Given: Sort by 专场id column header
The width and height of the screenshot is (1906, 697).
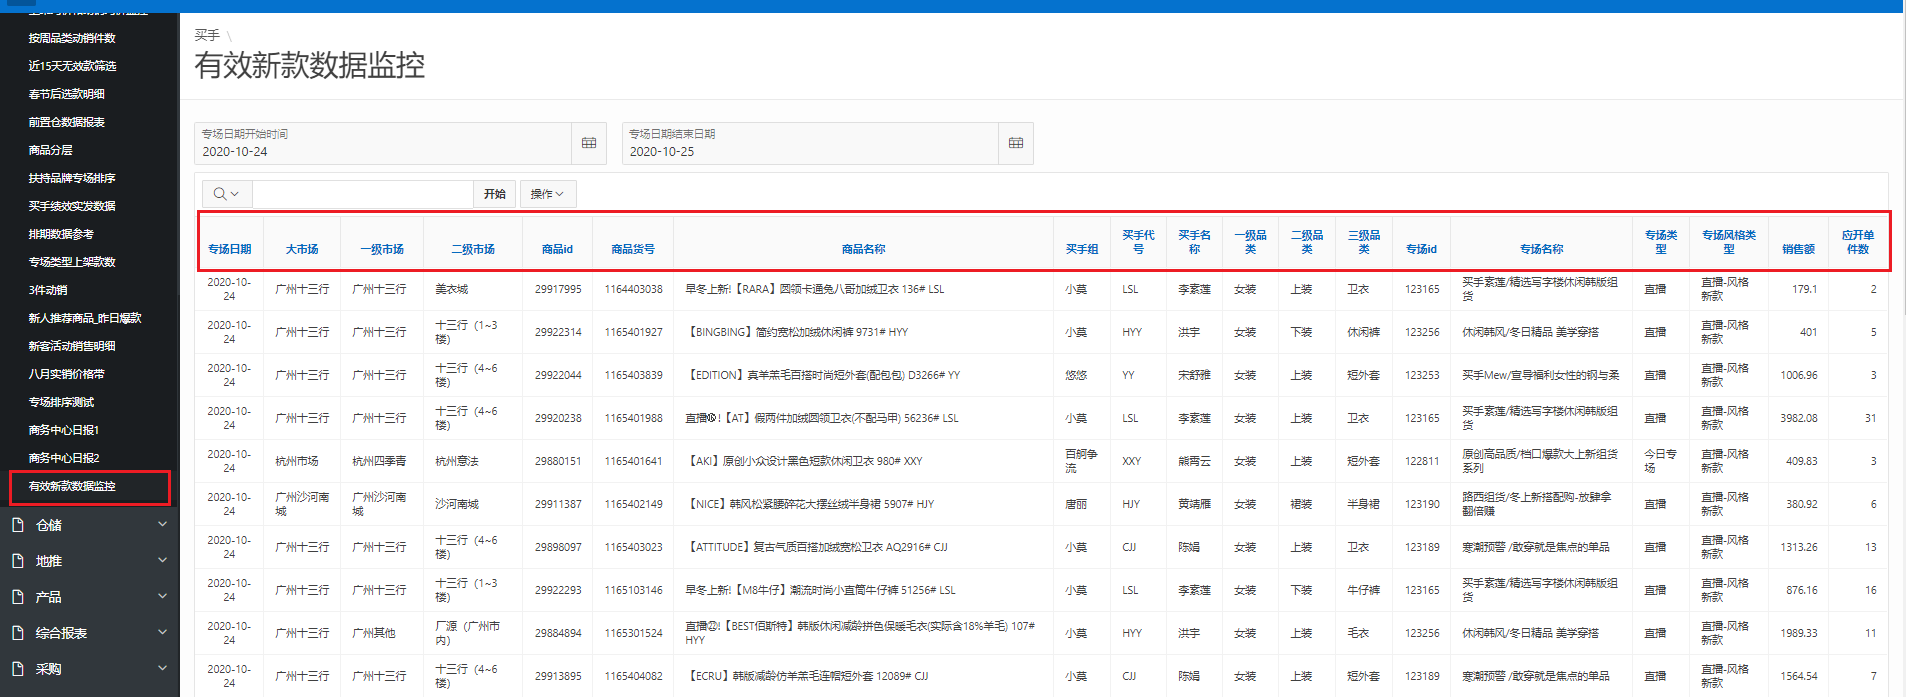Looking at the screenshot, I should 1421,249.
